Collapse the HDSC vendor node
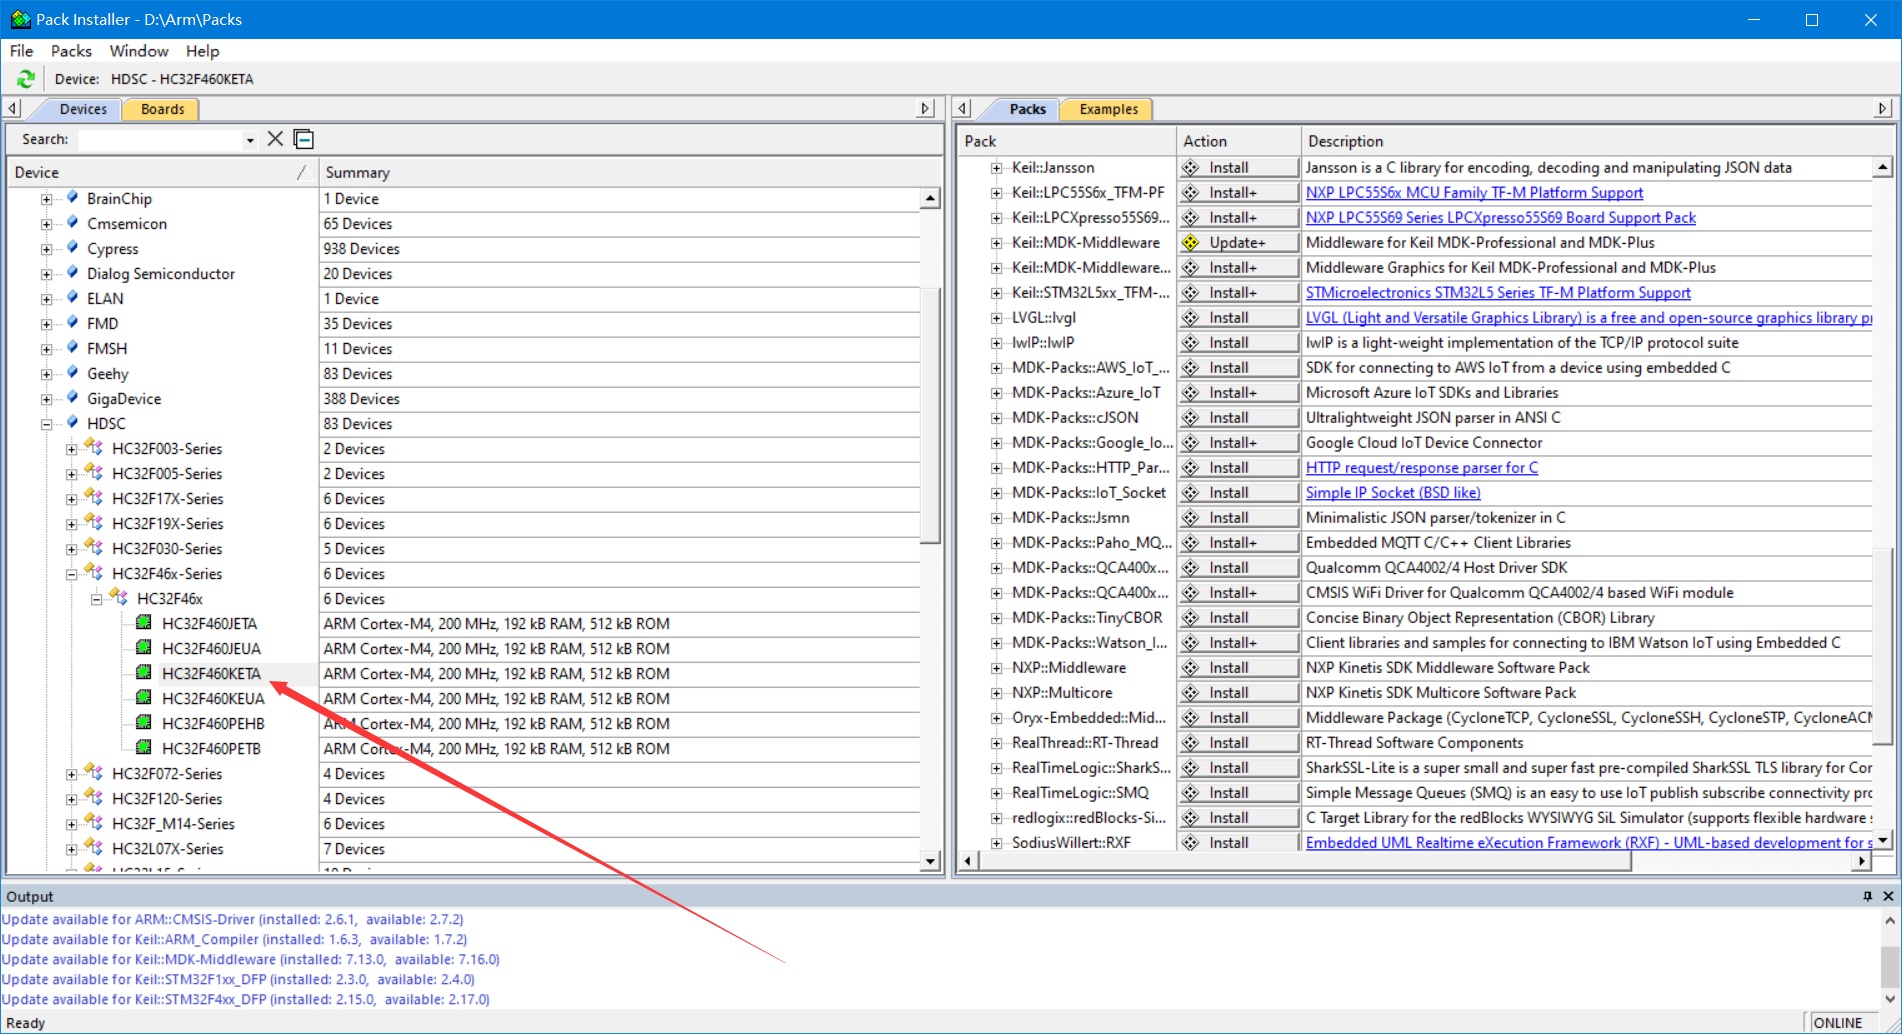Image resolution: width=1902 pixels, height=1034 pixels. (x=47, y=424)
